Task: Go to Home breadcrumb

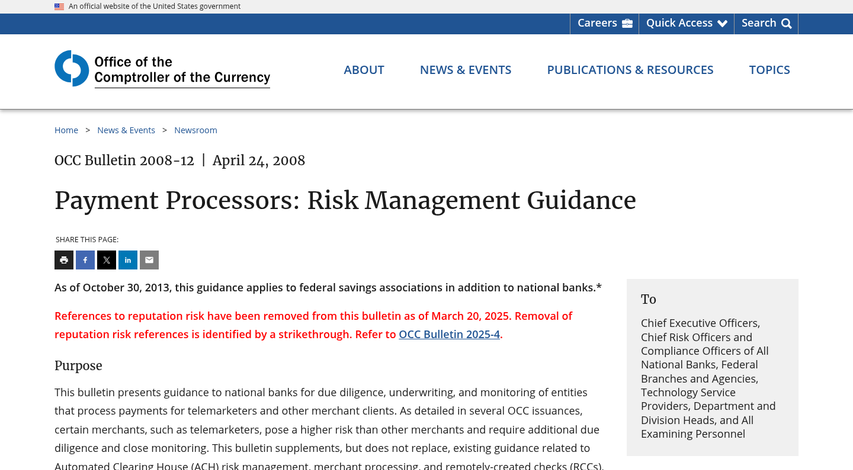Action: coord(66,130)
